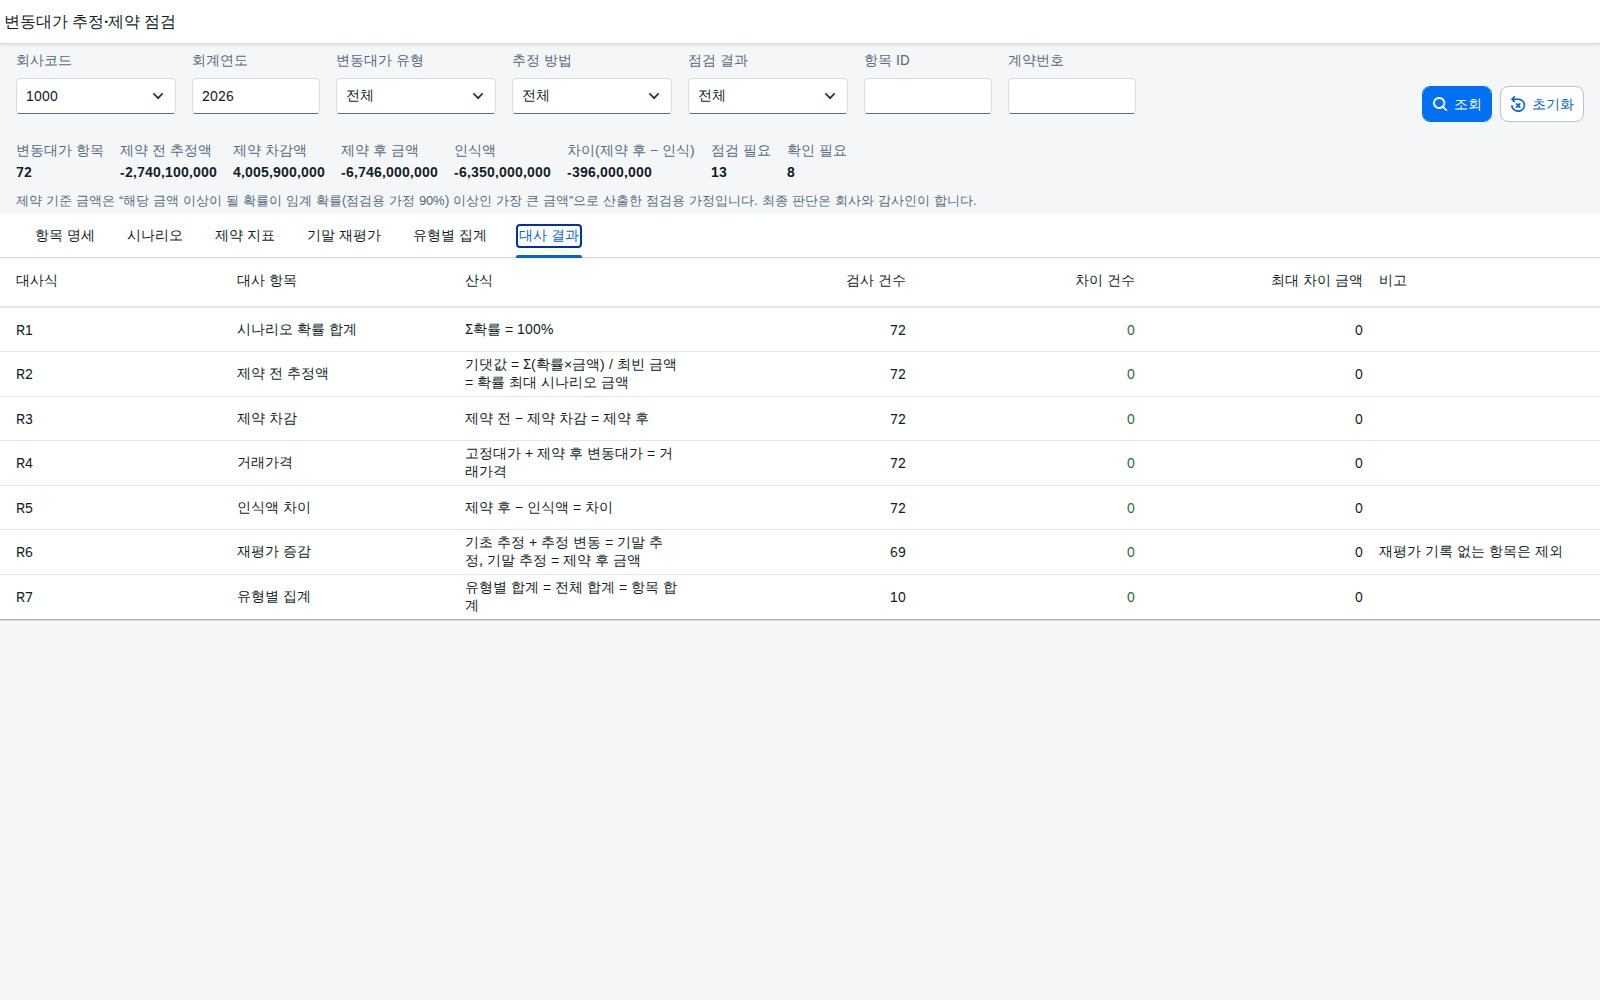
Task: Select the 유형별 집계 tab
Action: click(x=450, y=236)
